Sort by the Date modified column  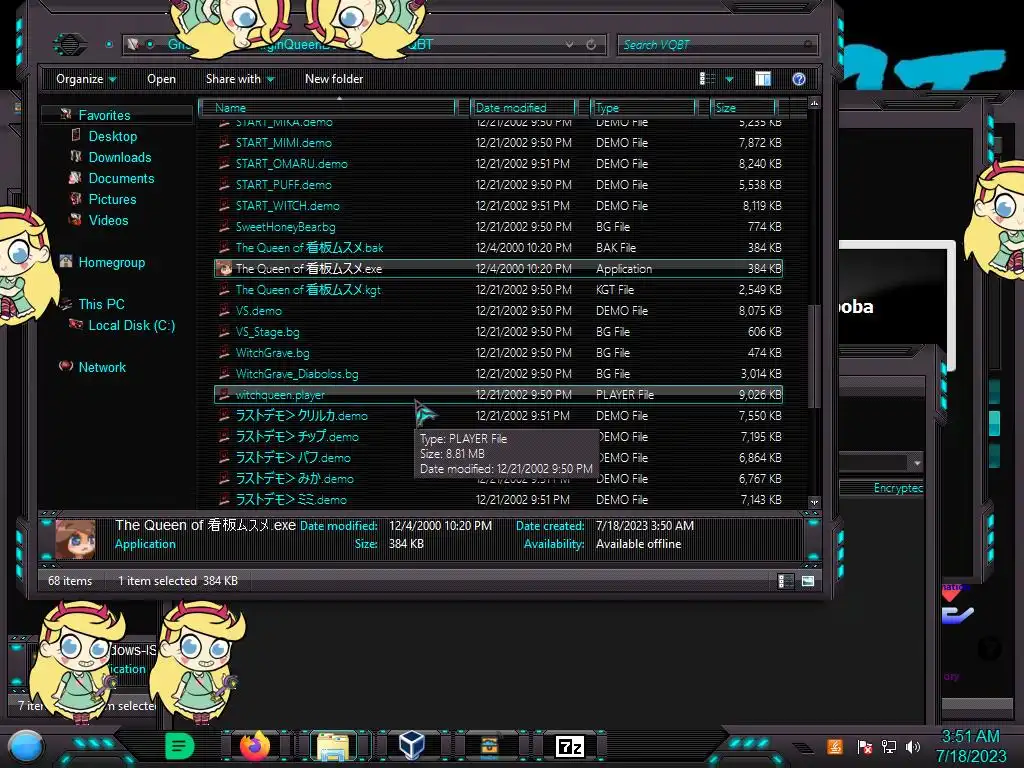coord(524,107)
